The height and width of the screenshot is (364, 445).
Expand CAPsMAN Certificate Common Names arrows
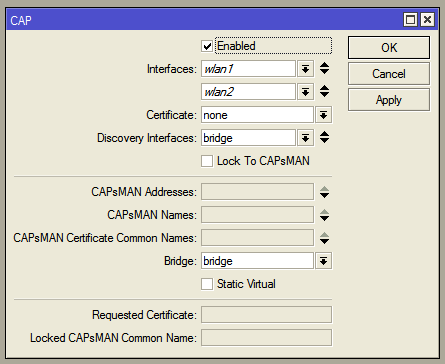(x=324, y=238)
